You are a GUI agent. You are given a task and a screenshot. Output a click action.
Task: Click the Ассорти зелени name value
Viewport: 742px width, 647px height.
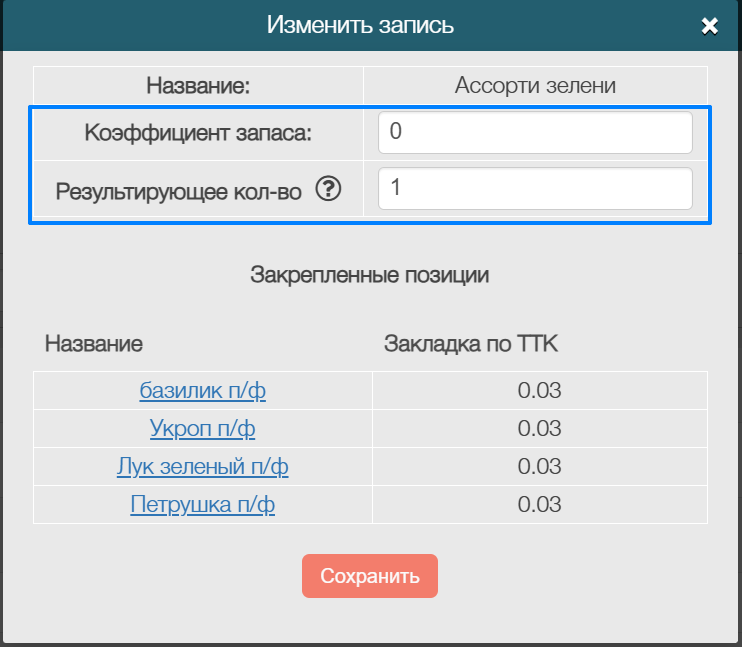click(x=535, y=86)
